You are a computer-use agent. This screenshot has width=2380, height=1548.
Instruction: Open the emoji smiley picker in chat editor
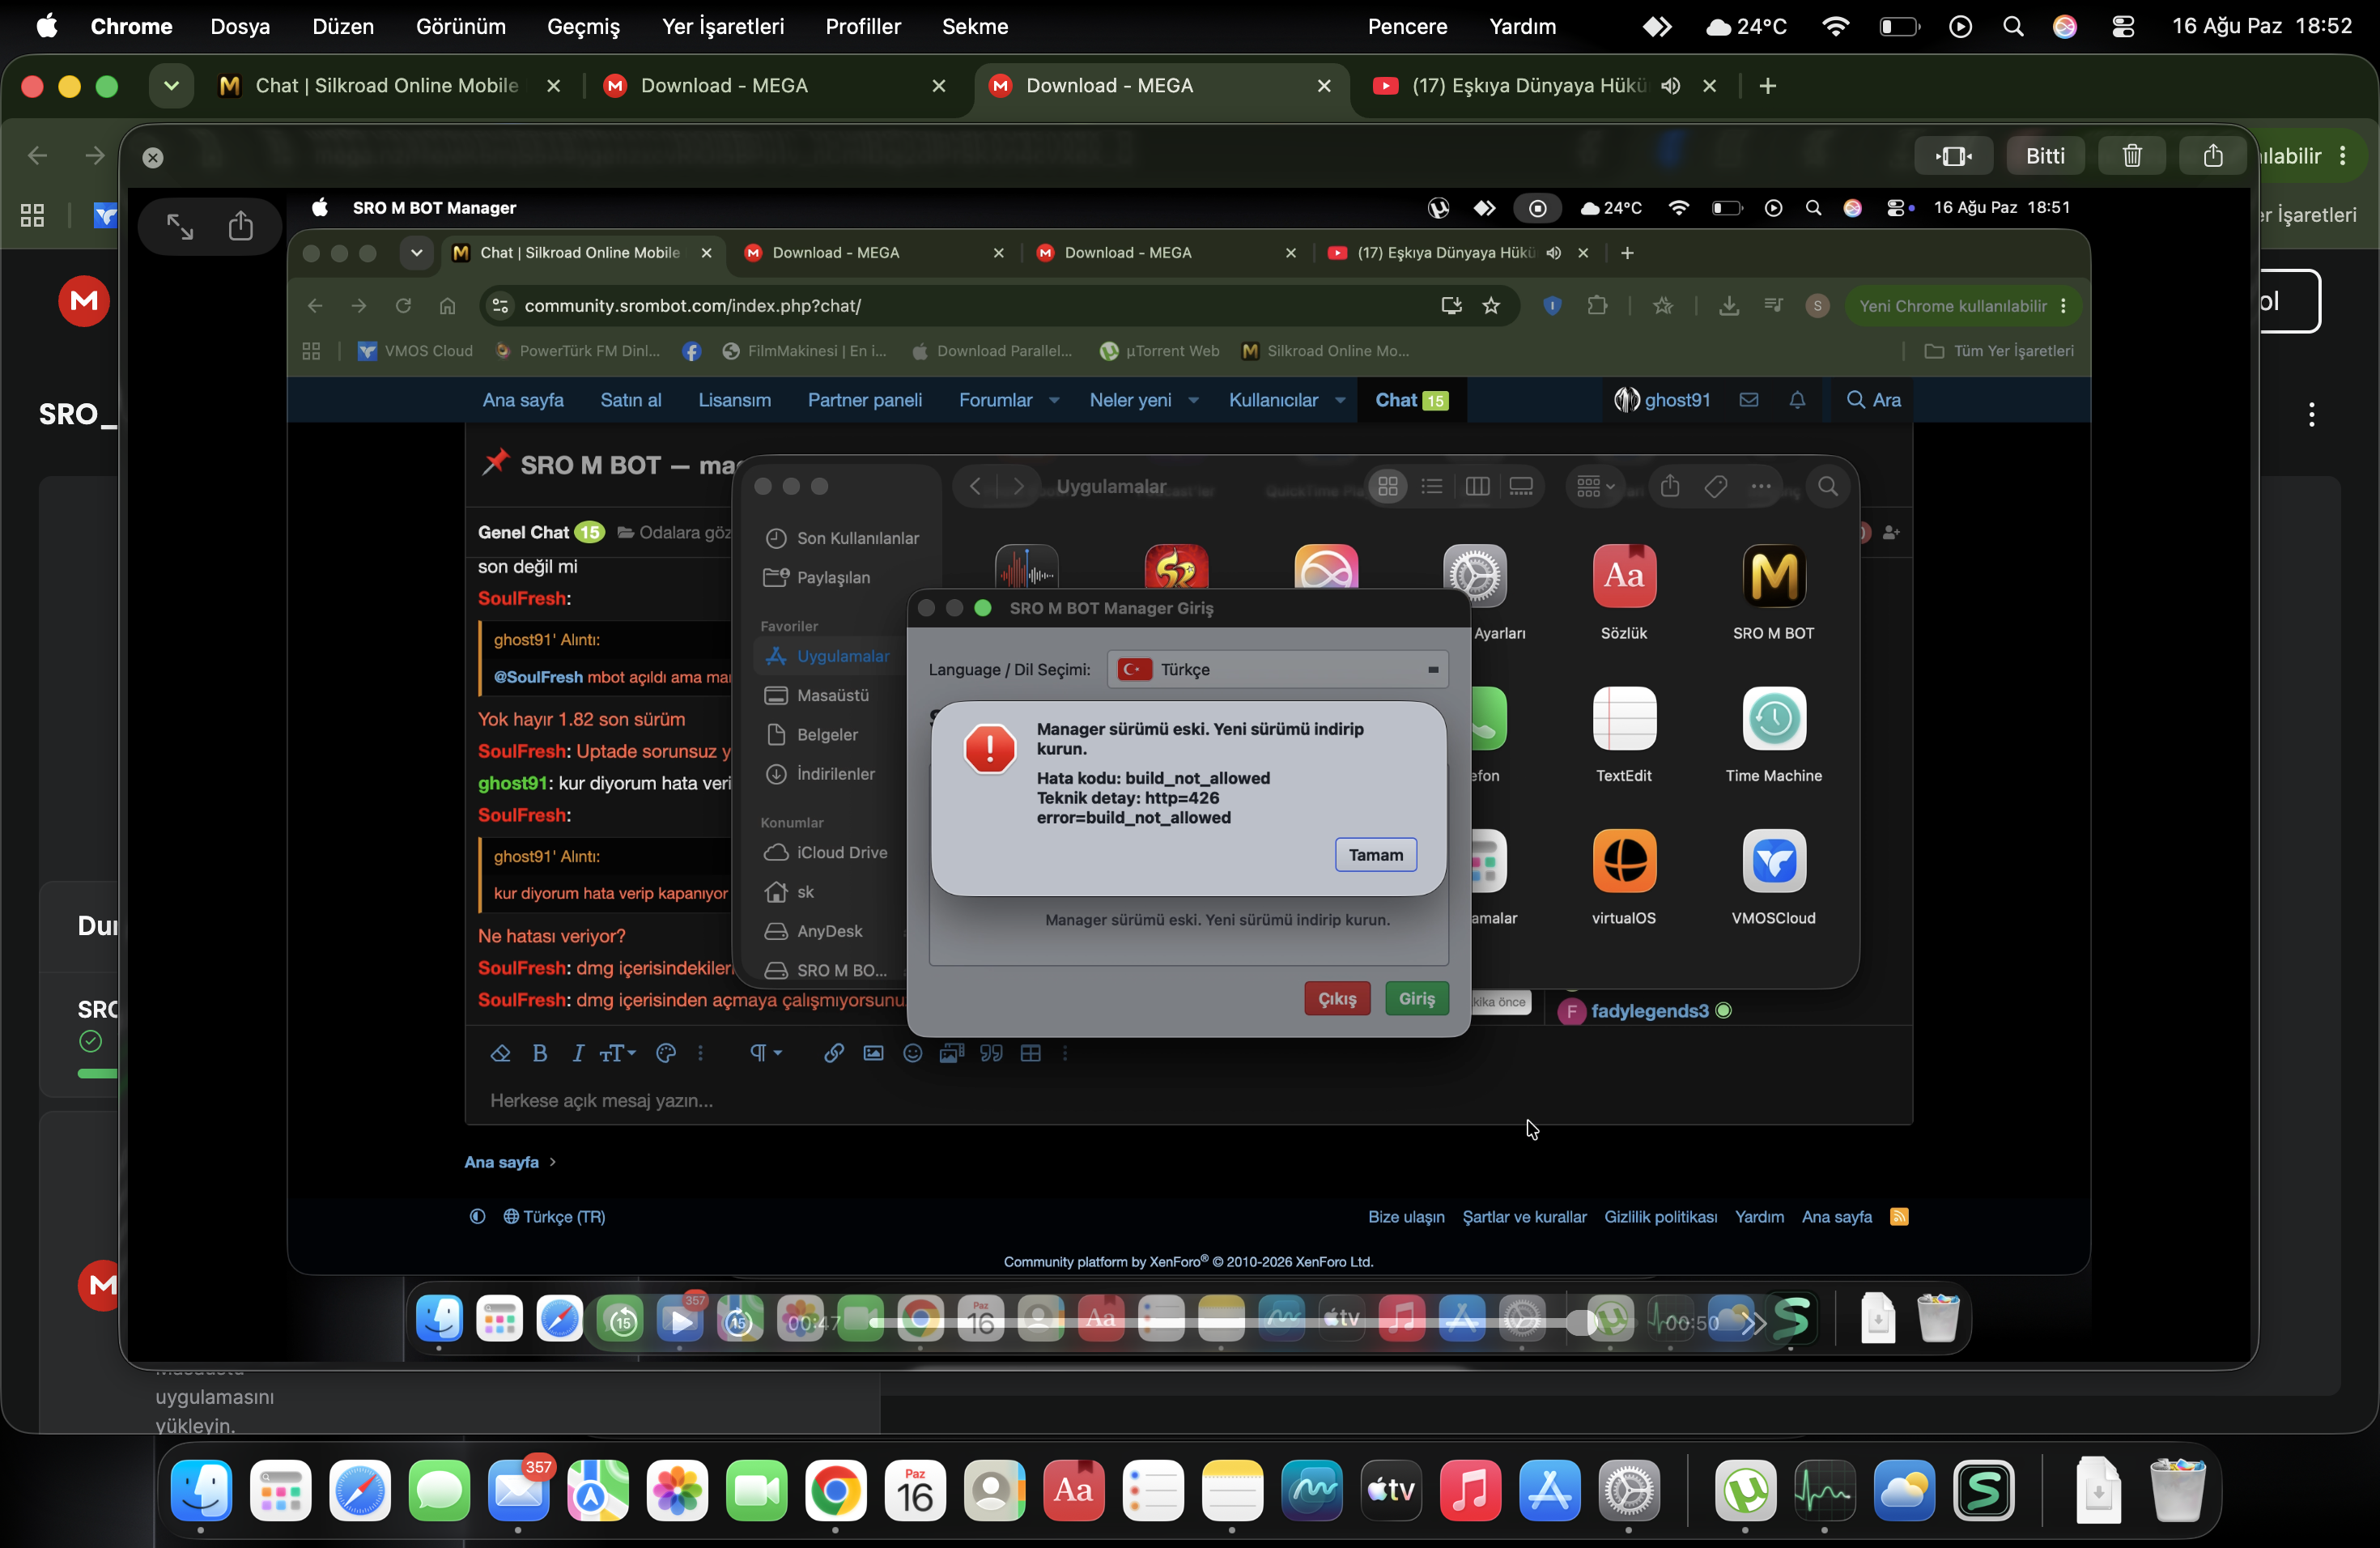pyautogui.click(x=912, y=1053)
